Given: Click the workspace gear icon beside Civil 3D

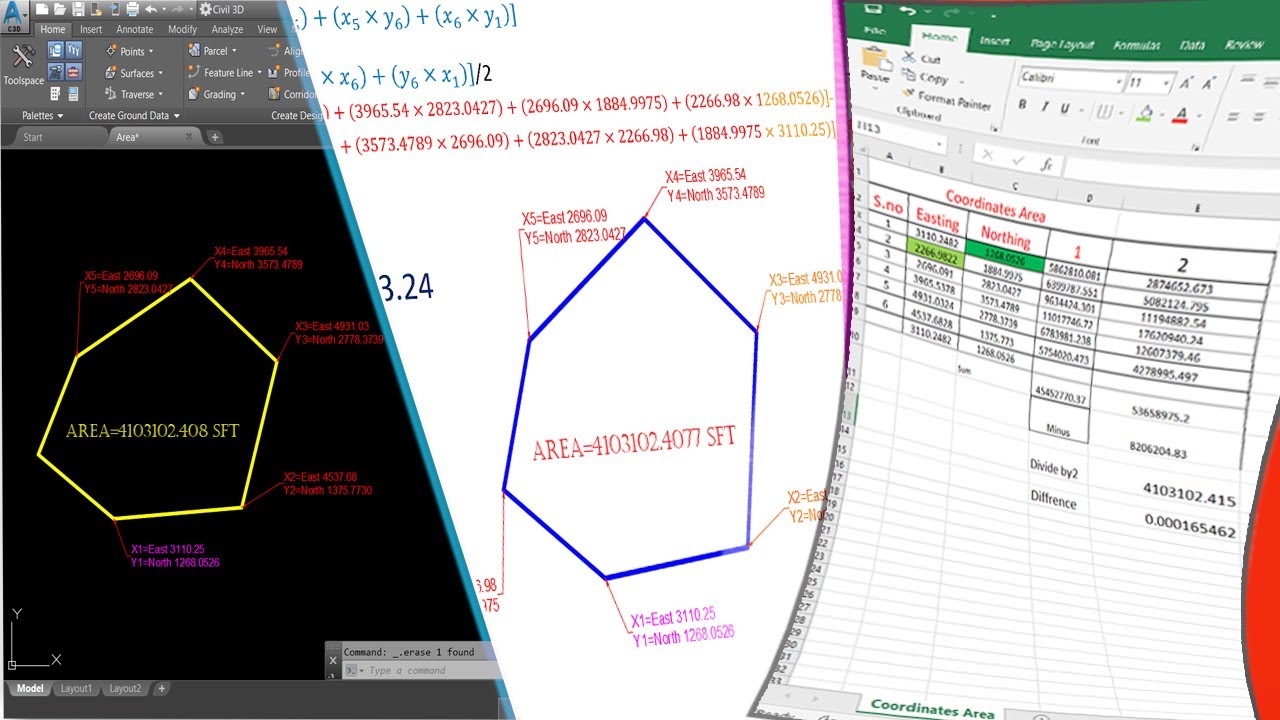Looking at the screenshot, I should [206, 10].
